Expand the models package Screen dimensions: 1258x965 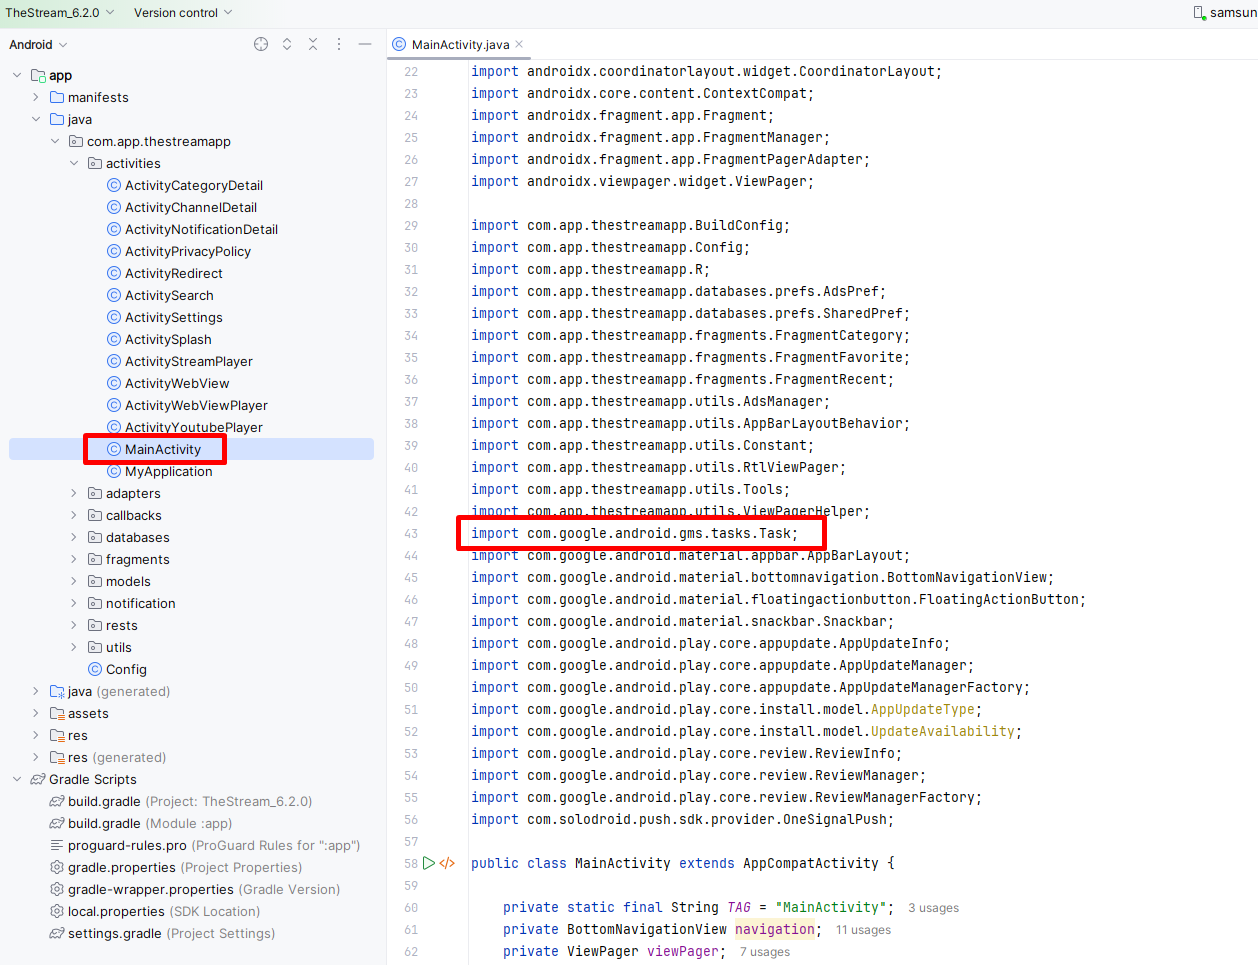click(x=74, y=581)
